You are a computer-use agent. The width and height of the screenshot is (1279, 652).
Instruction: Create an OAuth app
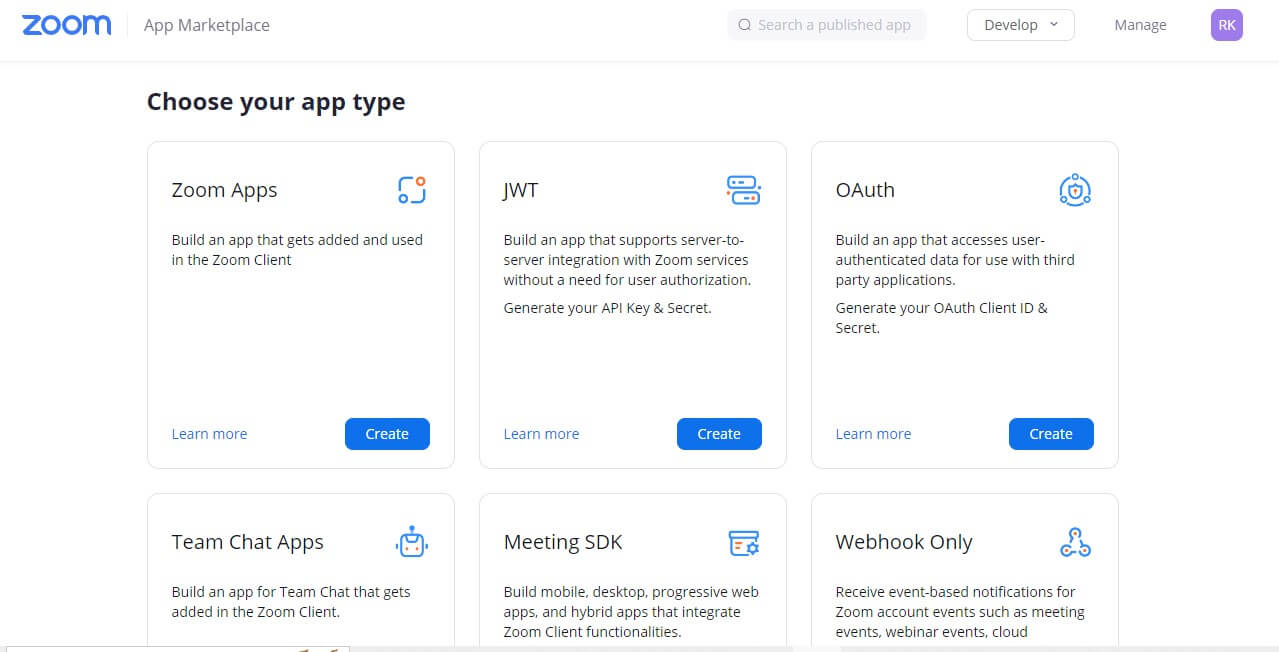[1051, 434]
